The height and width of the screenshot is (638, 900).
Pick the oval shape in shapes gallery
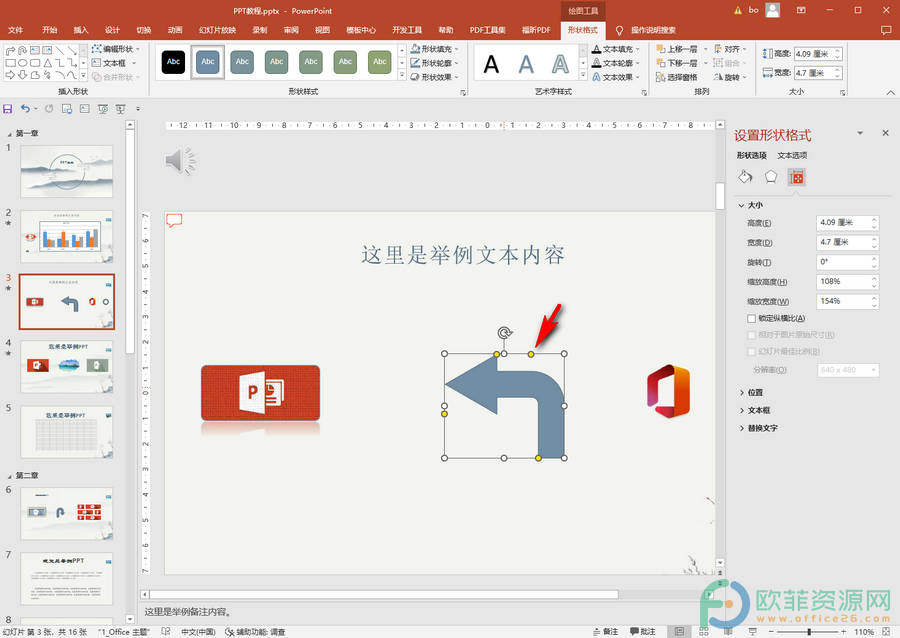point(22,63)
